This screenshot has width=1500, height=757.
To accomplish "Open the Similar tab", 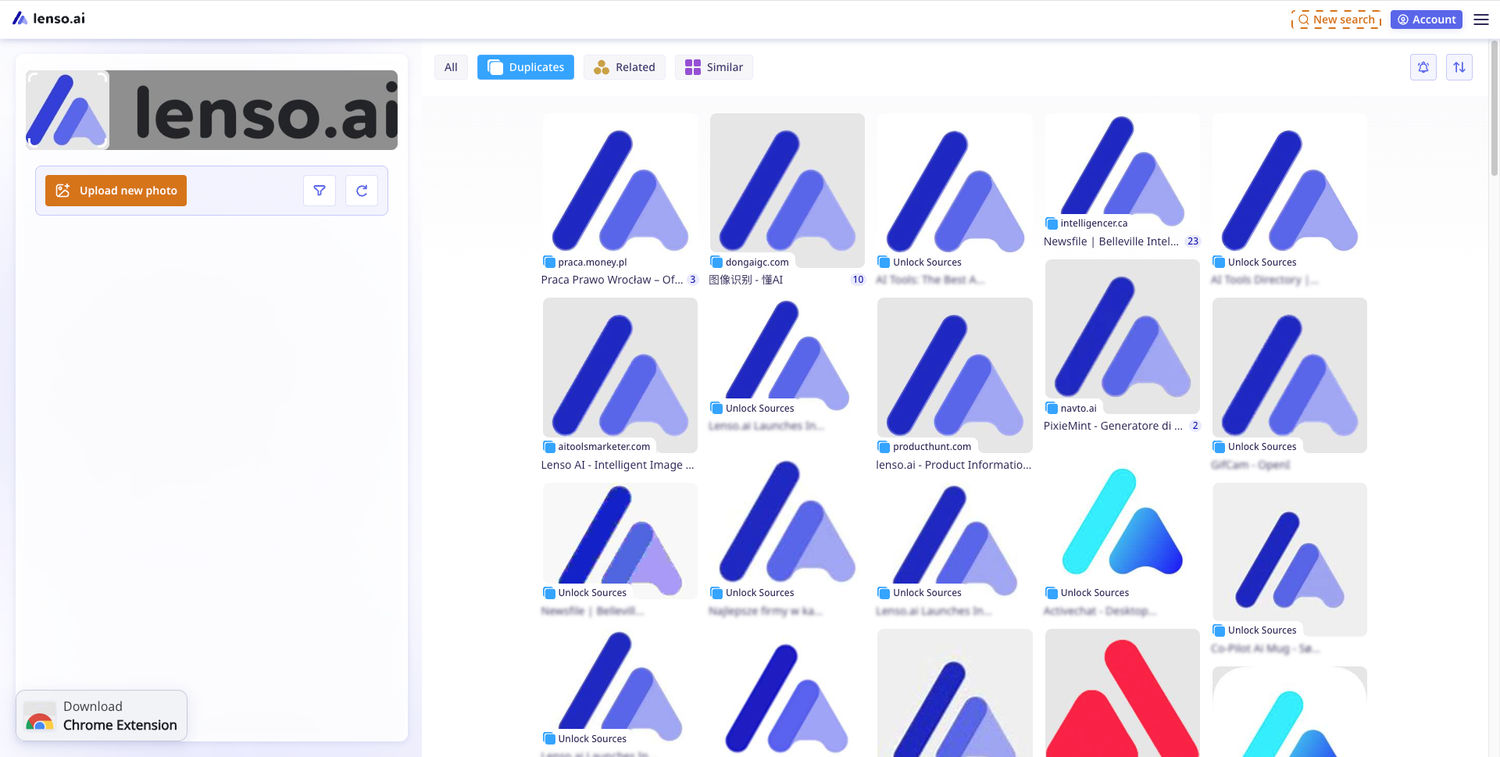I will [x=713, y=67].
